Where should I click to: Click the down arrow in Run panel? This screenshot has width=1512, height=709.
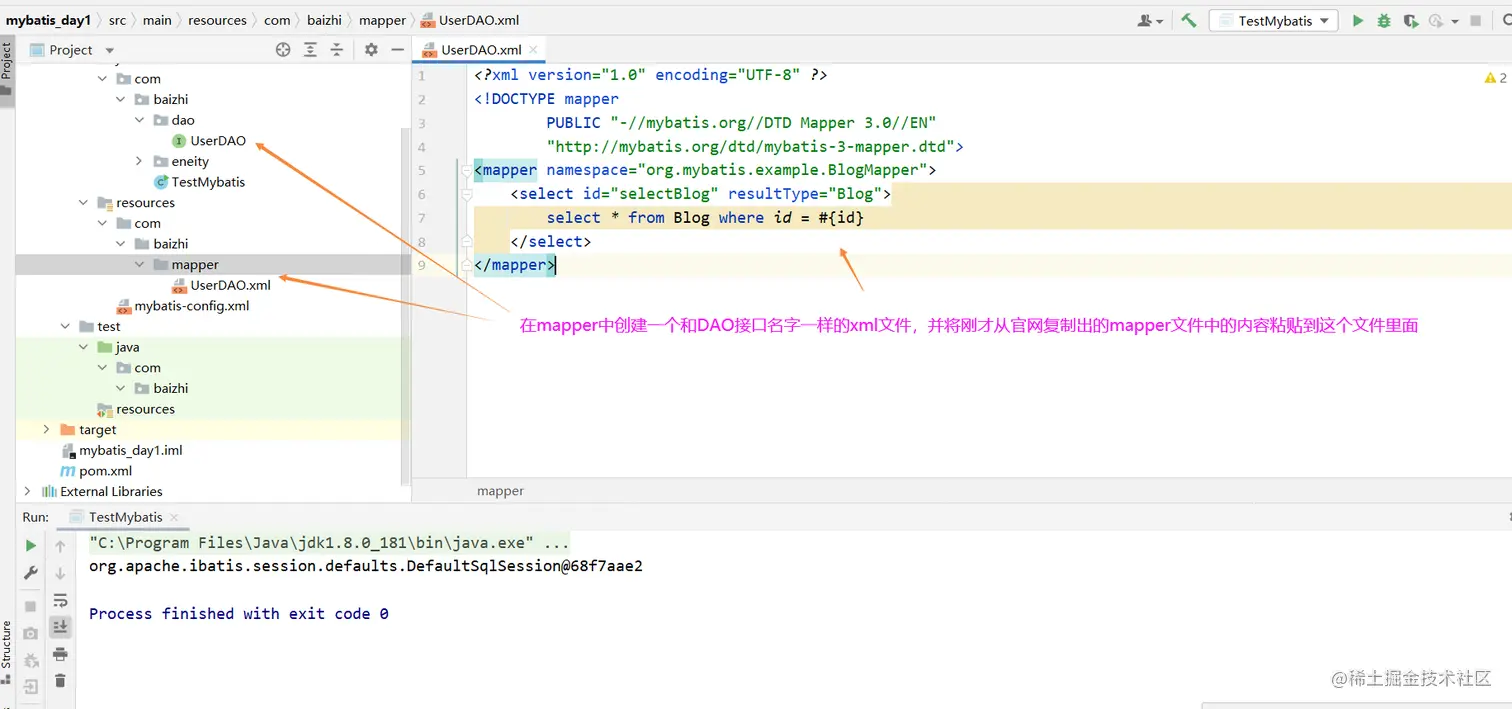(60, 573)
